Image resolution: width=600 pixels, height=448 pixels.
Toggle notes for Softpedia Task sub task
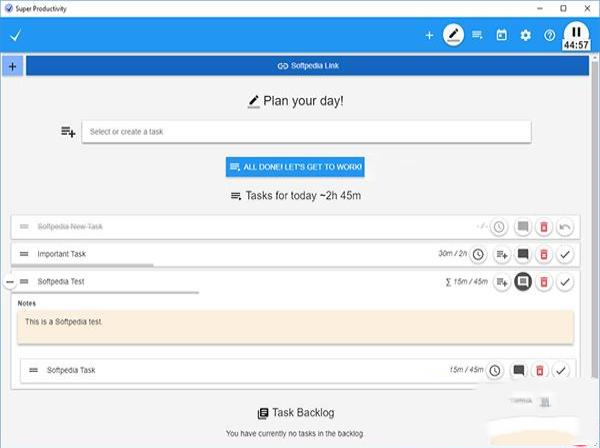[x=518, y=370]
